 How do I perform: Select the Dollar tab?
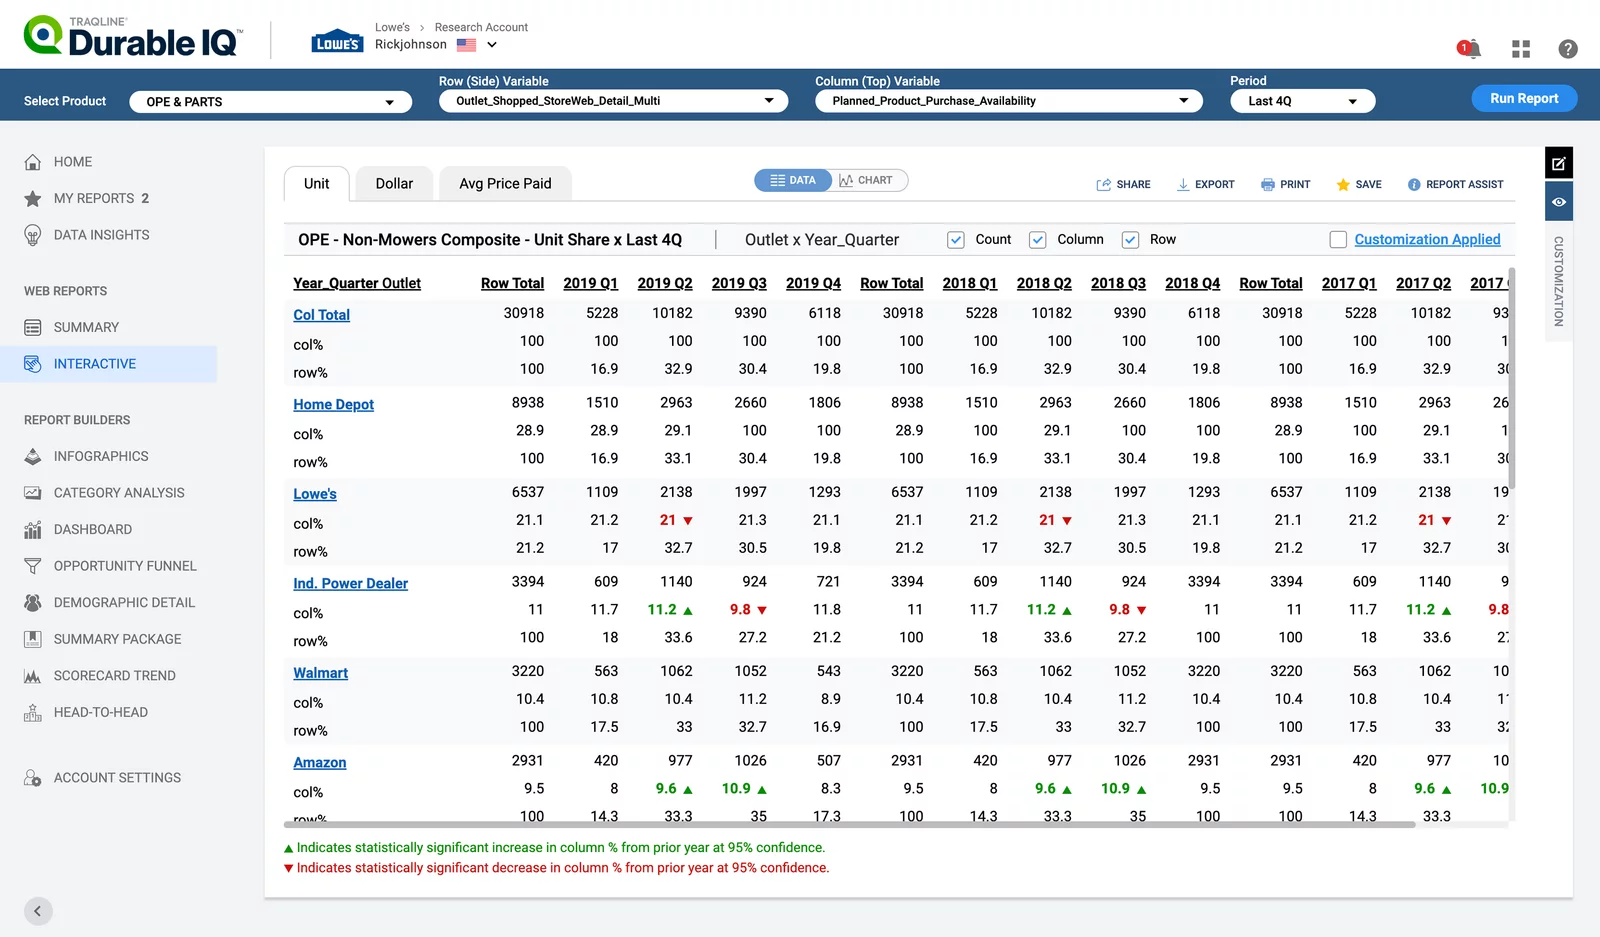click(x=394, y=184)
